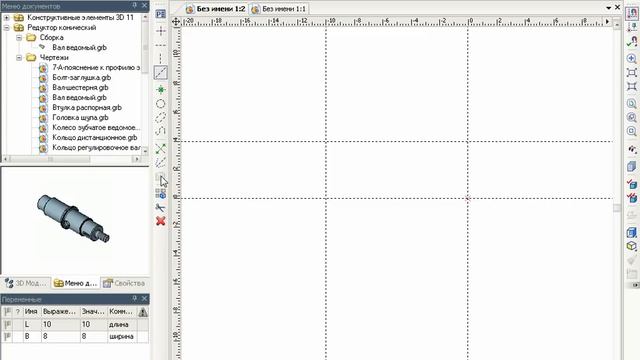Click the magnifier with page icon

[x=632, y=104]
